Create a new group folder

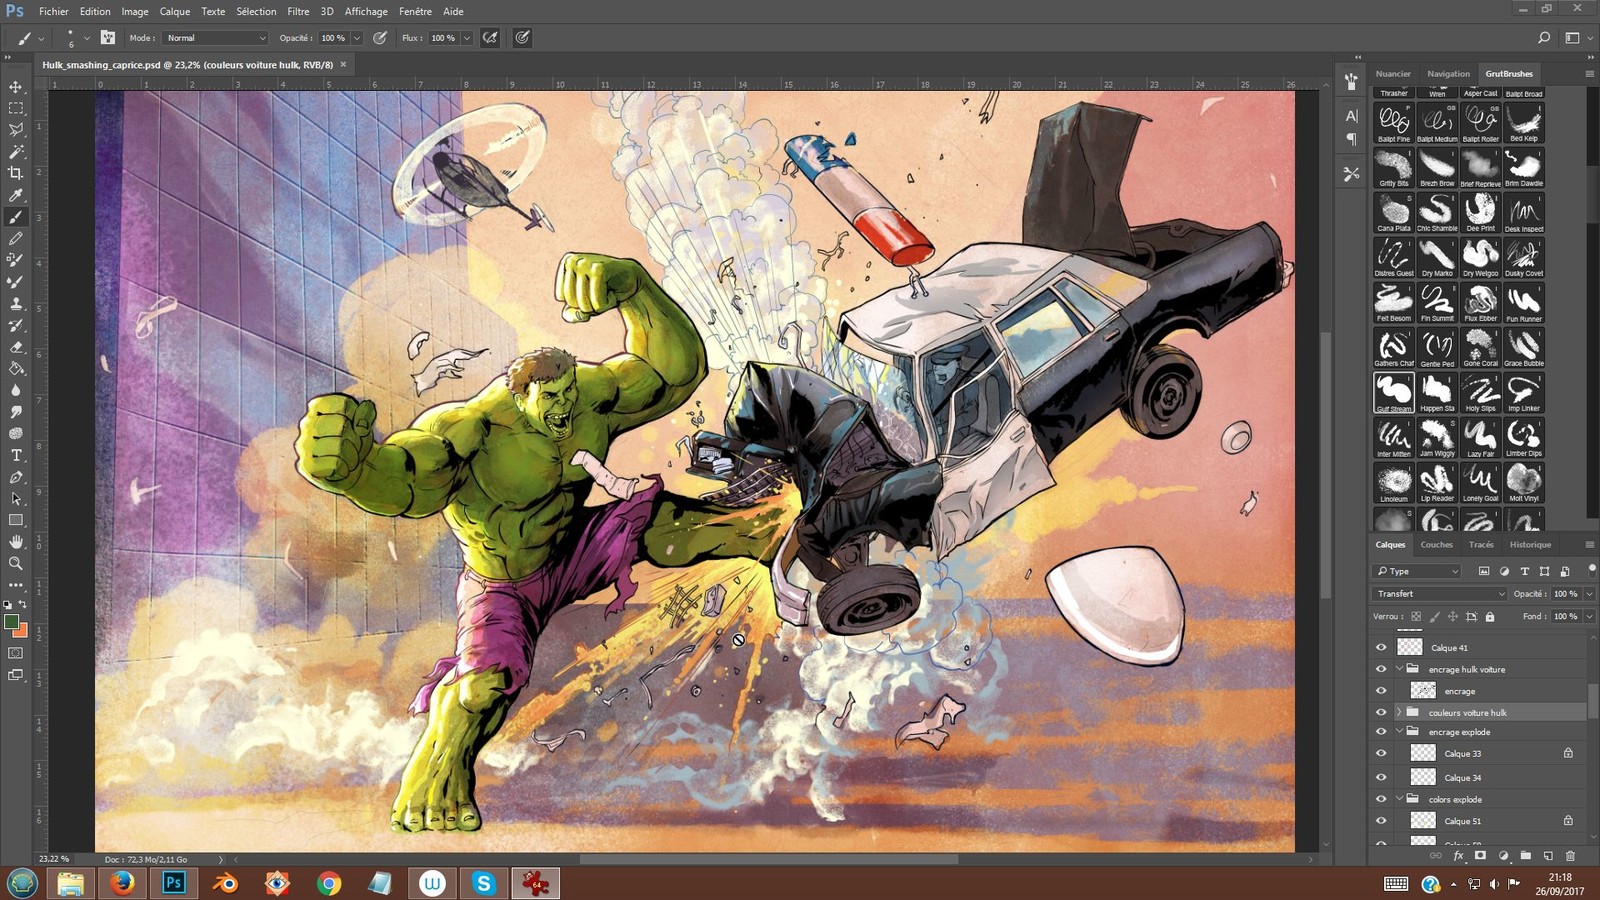[x=1526, y=856]
